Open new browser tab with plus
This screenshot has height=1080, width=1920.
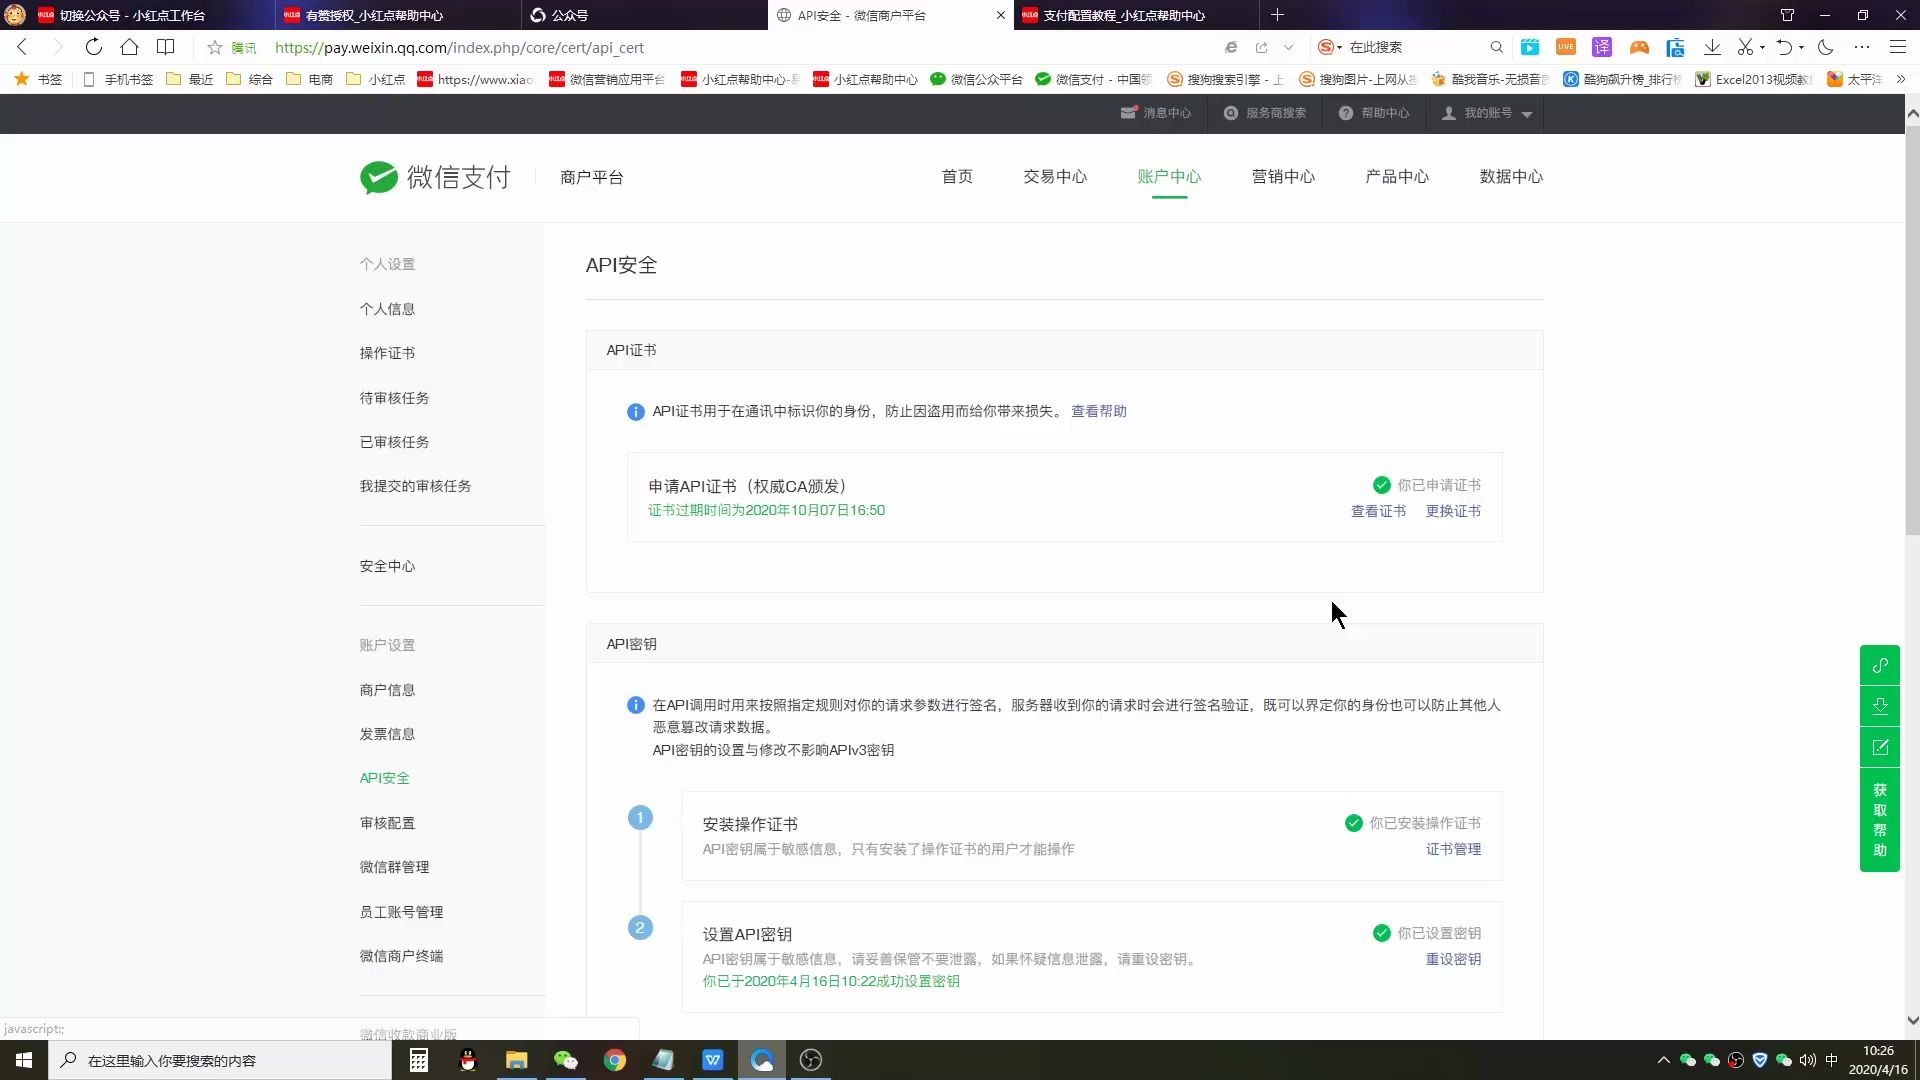click(1277, 15)
